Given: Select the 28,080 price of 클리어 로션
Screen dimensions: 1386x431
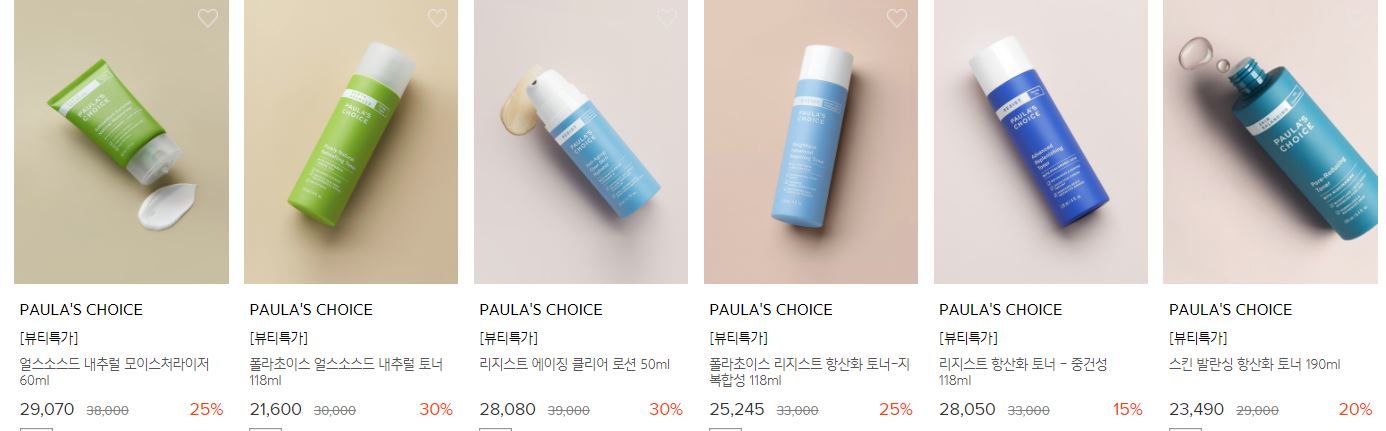Looking at the screenshot, I should (x=508, y=410).
